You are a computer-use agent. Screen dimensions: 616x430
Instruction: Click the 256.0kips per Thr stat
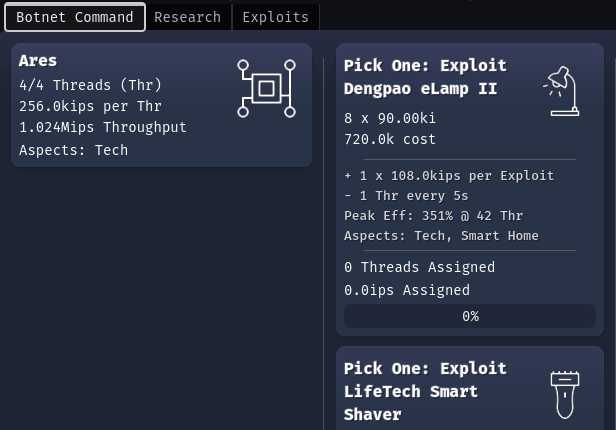click(x=90, y=106)
